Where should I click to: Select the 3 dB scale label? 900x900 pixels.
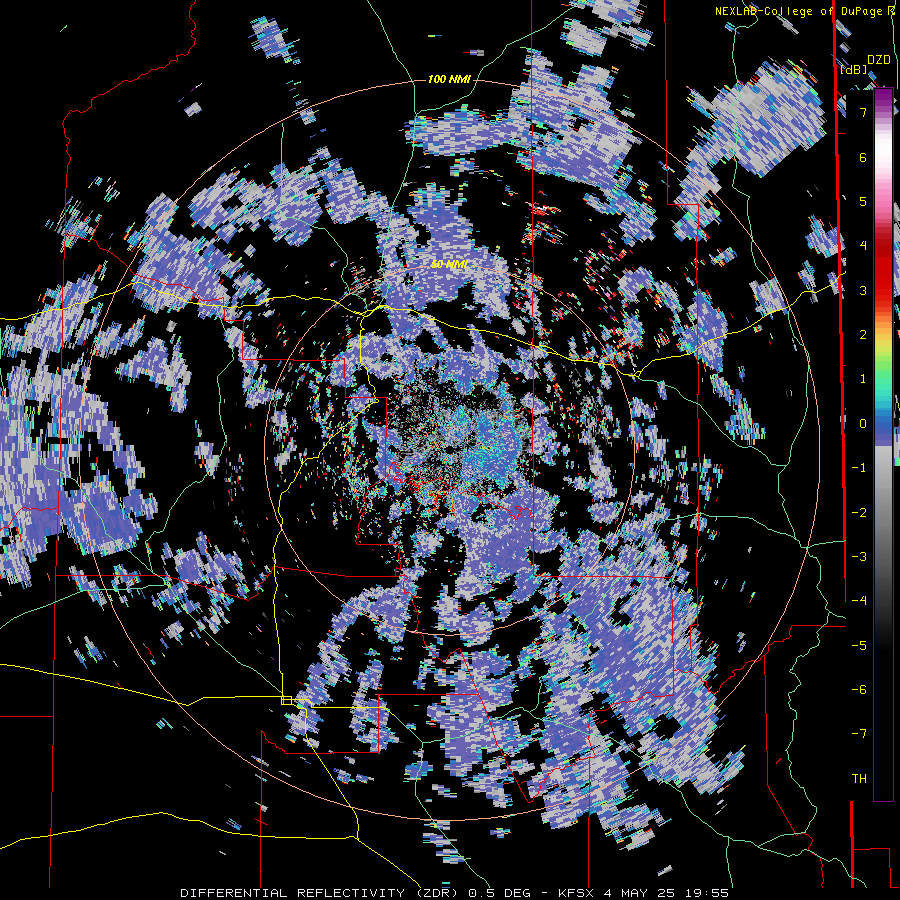(x=863, y=290)
